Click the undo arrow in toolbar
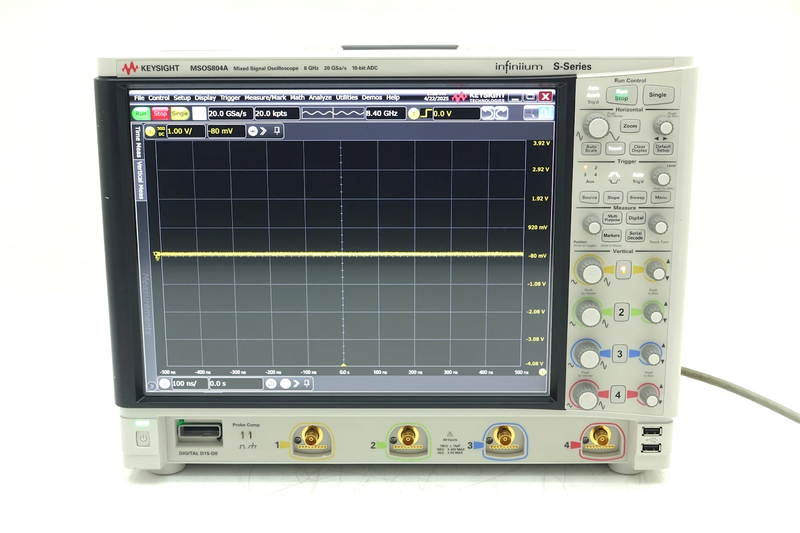This screenshot has height=533, width=800. 487,114
